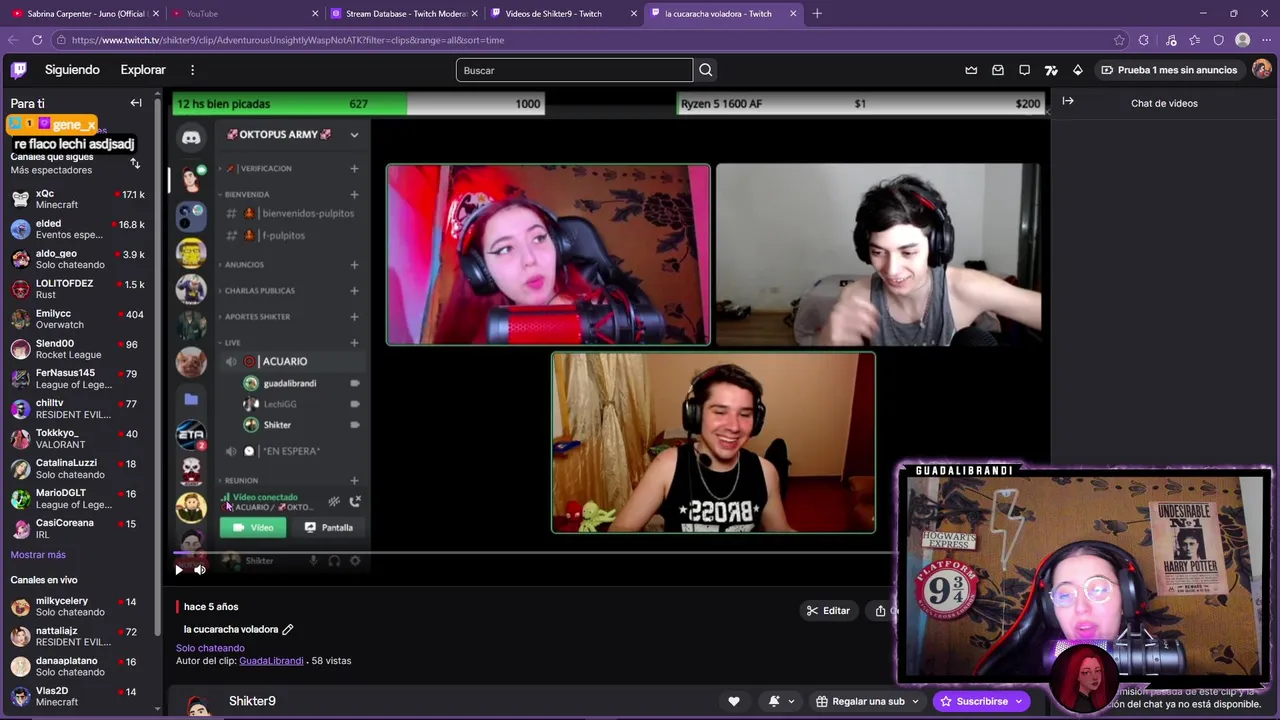Open Vias2D live channel
Image resolution: width=1280 pixels, height=720 pixels.
pos(78,696)
